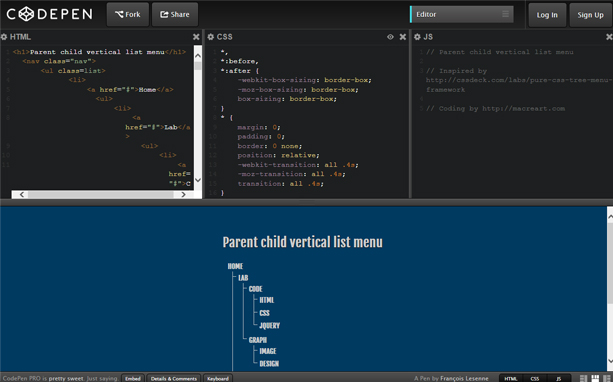This screenshot has height=382, width=613.
Task: Click the JQUERY item in the tree menu
Action: (269, 325)
